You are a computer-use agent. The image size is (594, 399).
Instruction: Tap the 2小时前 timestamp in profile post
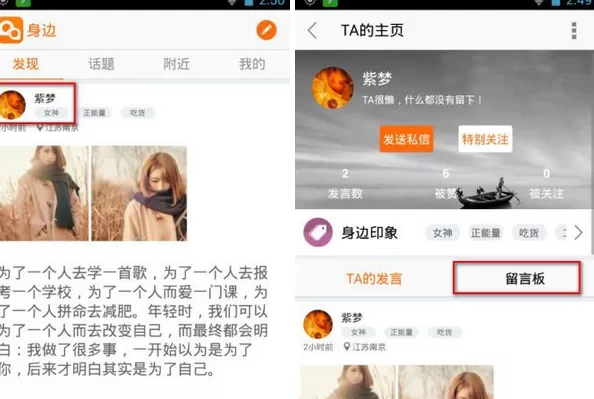(x=318, y=347)
